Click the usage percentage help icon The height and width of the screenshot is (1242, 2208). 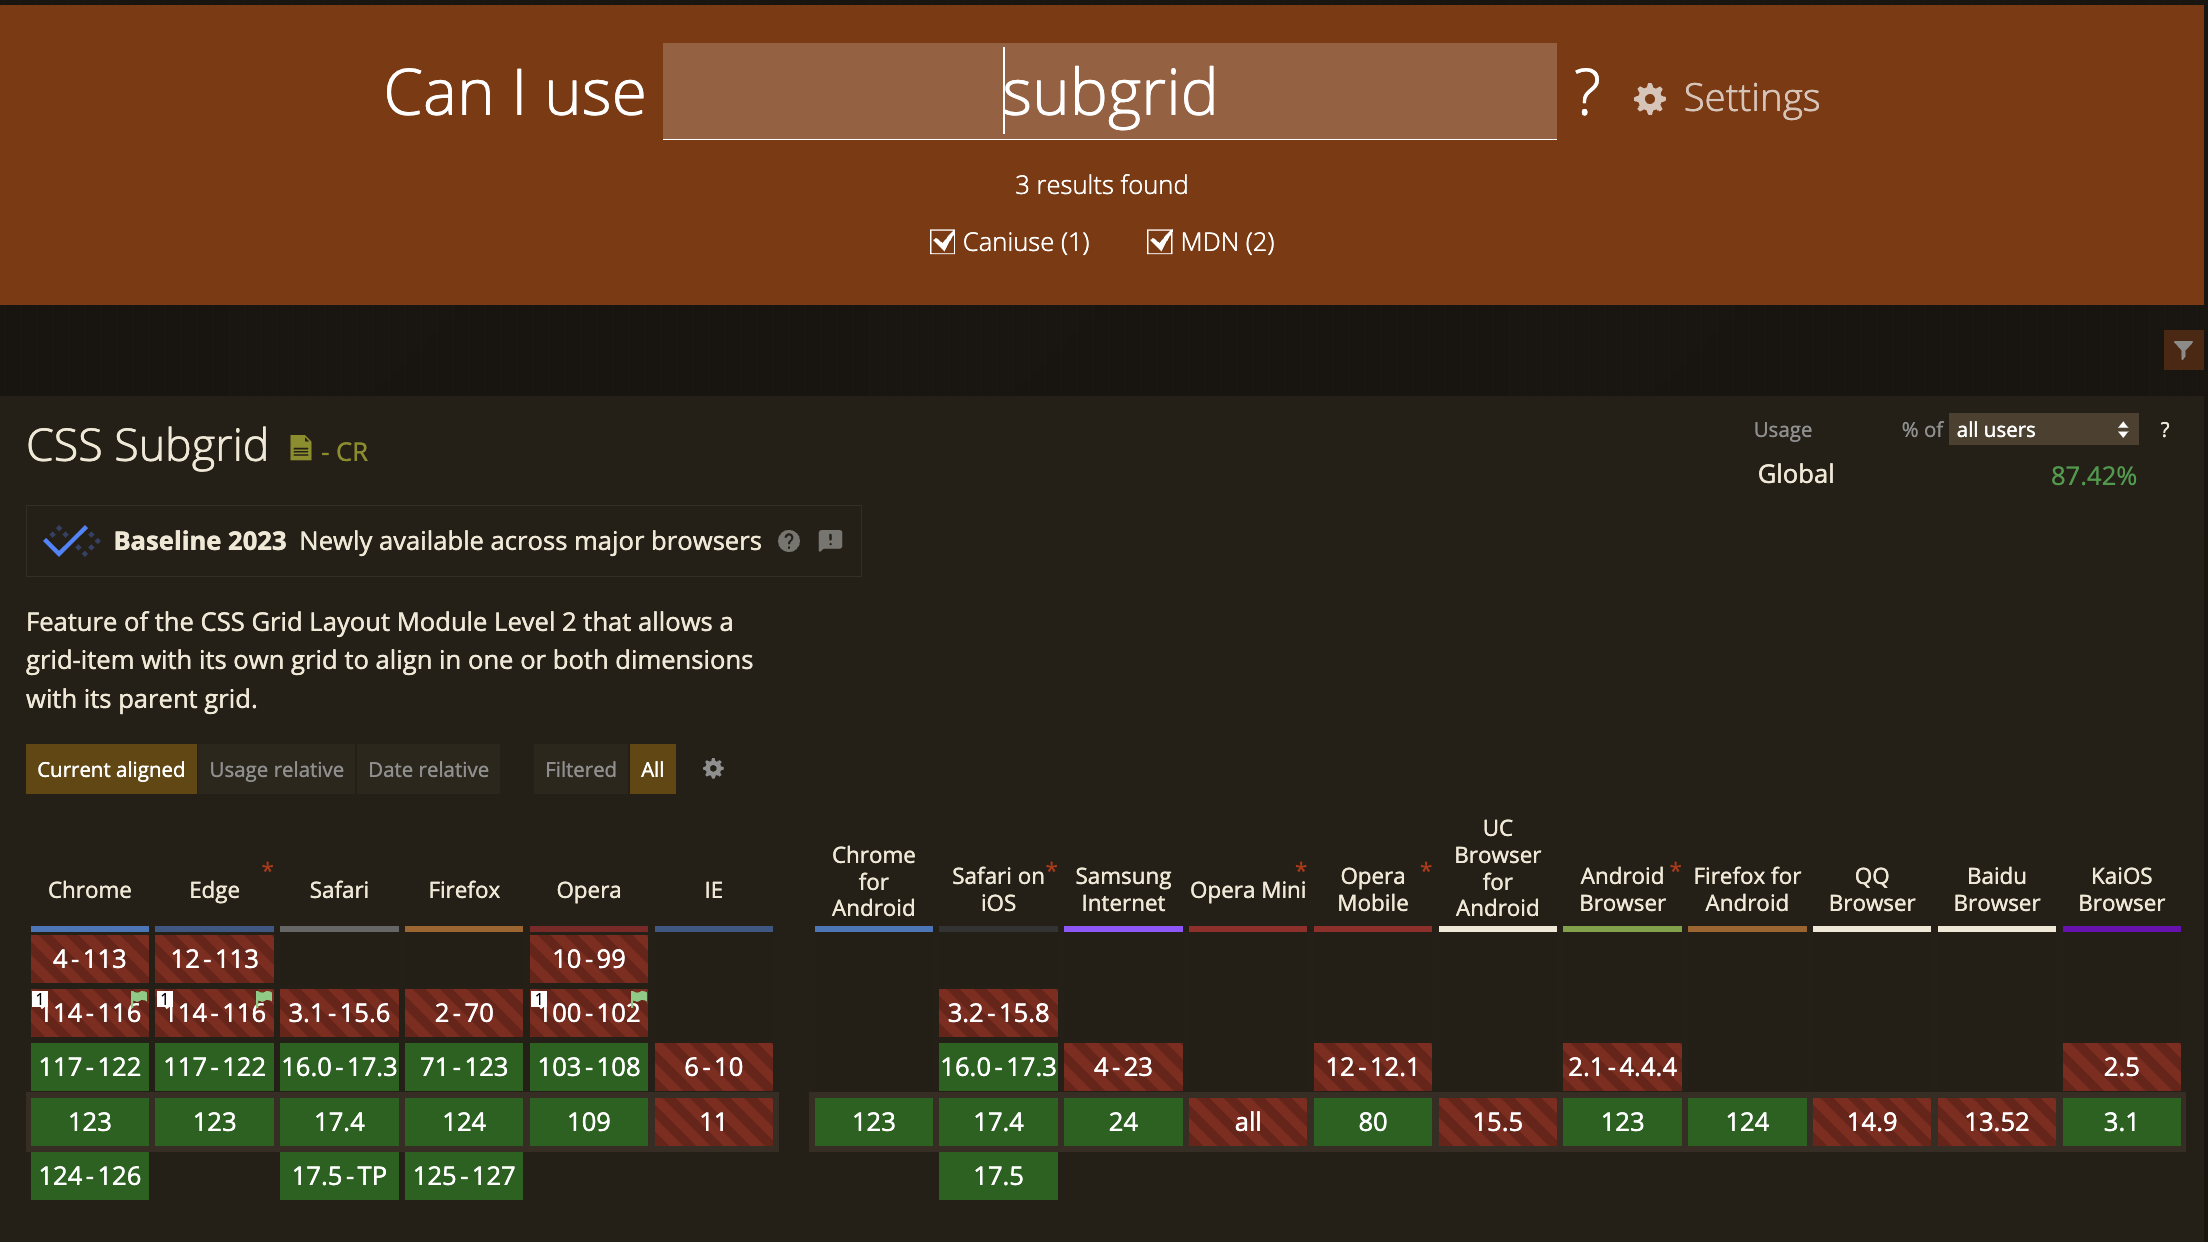tap(2166, 431)
